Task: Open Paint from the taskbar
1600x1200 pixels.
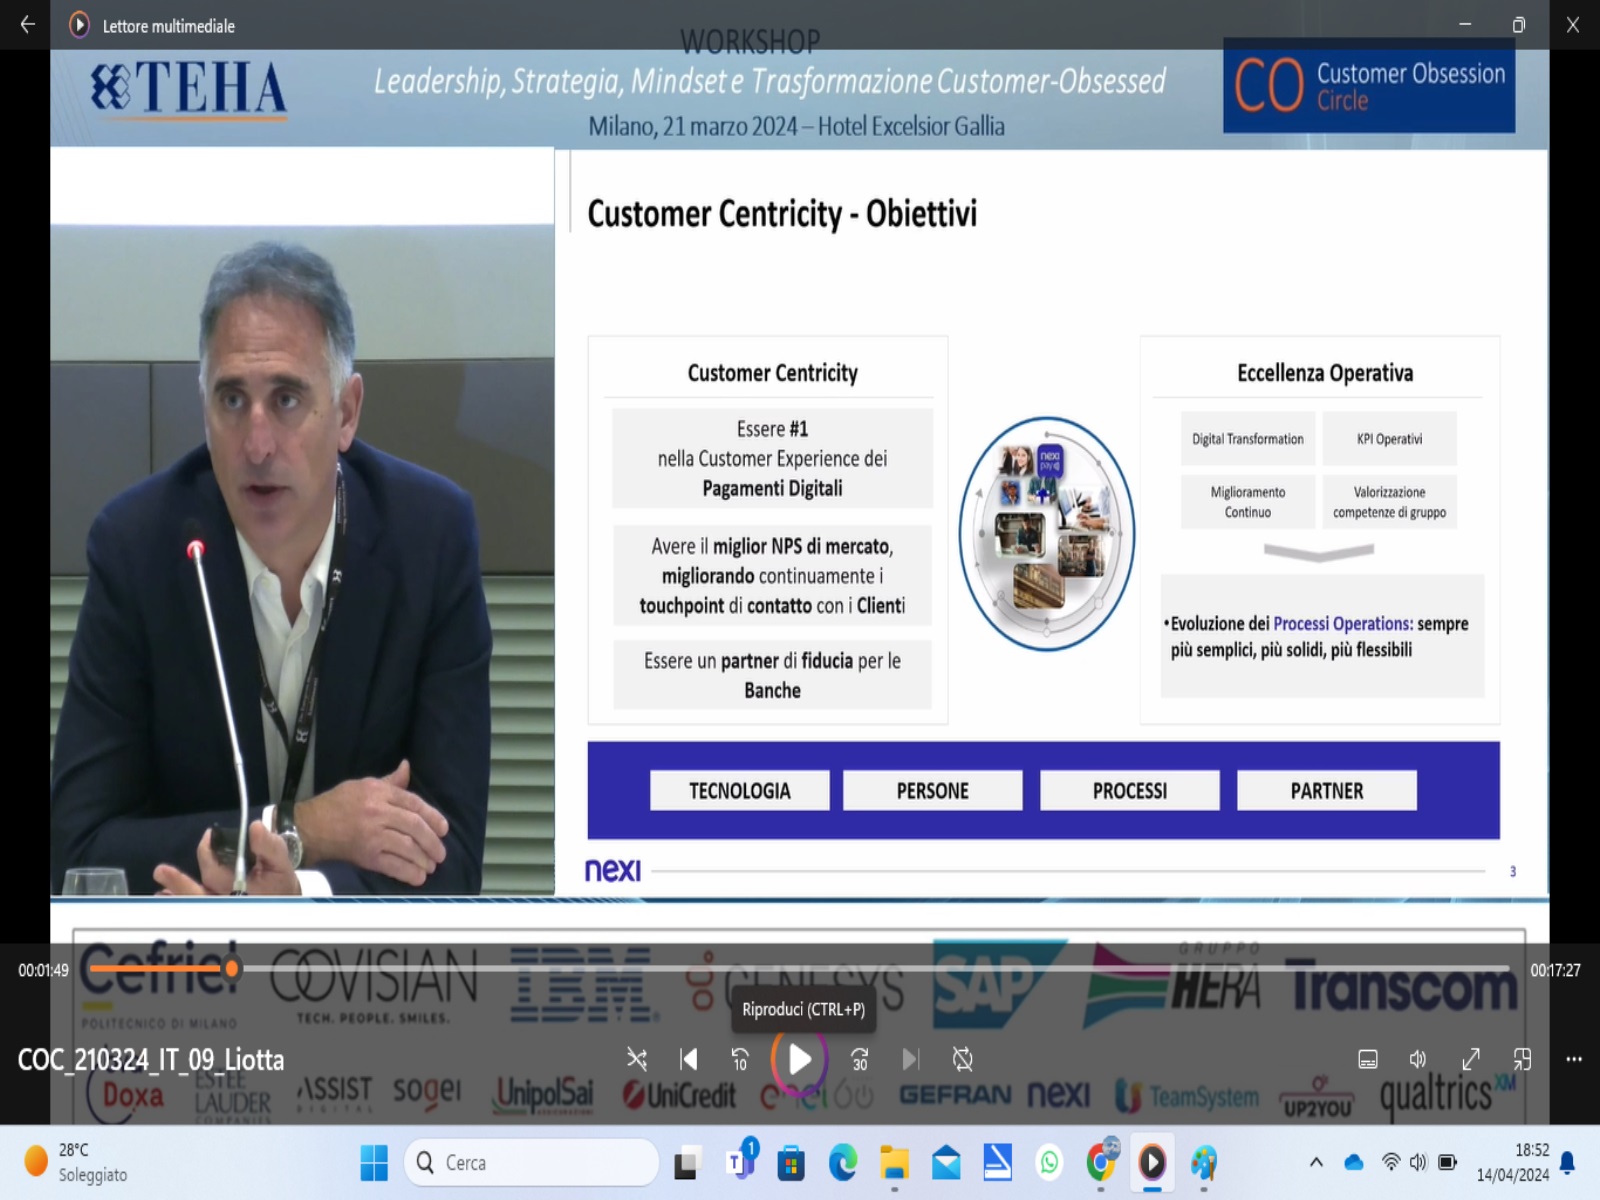Action: 1204,1162
